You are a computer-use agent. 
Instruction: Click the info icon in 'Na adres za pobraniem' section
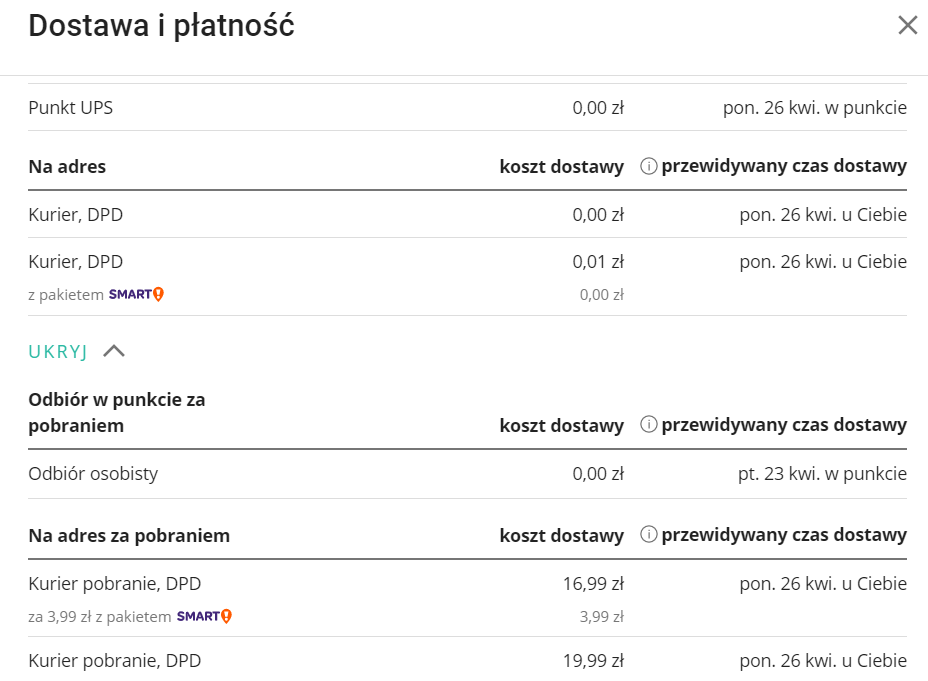click(650, 535)
